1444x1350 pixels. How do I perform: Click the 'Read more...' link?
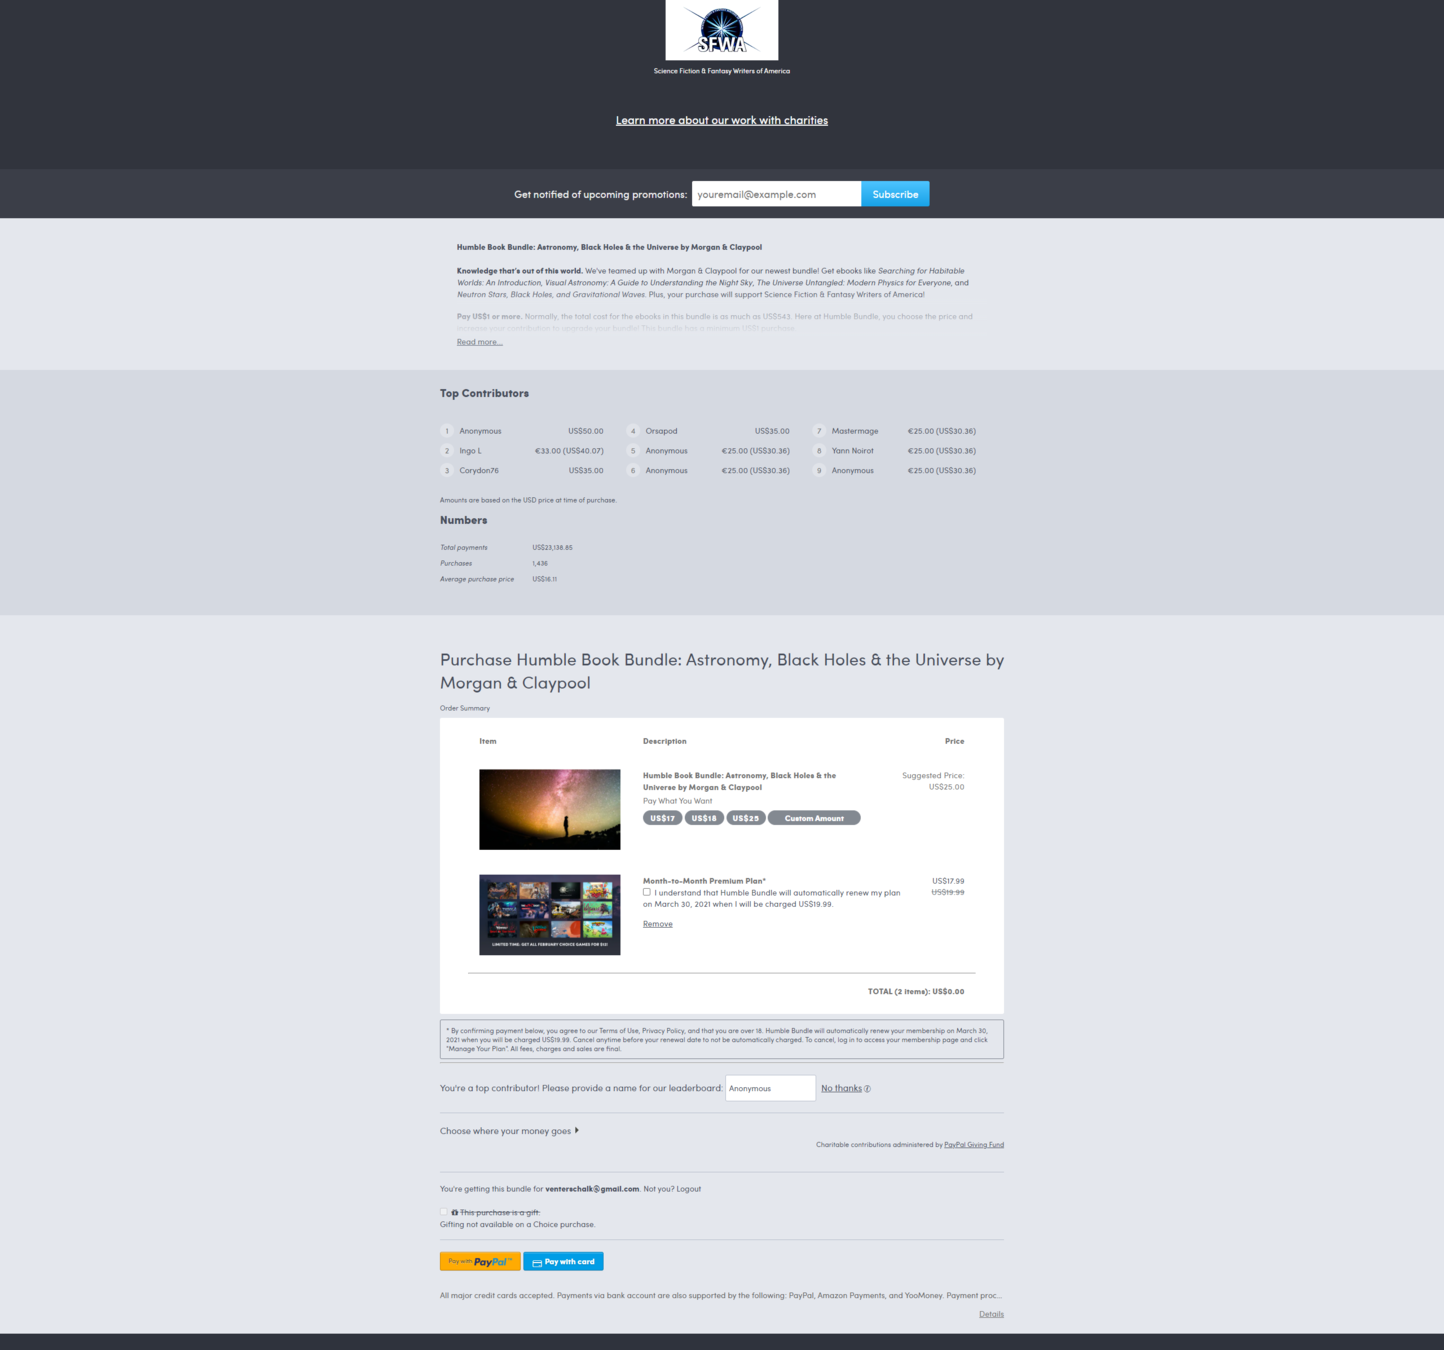click(x=480, y=342)
